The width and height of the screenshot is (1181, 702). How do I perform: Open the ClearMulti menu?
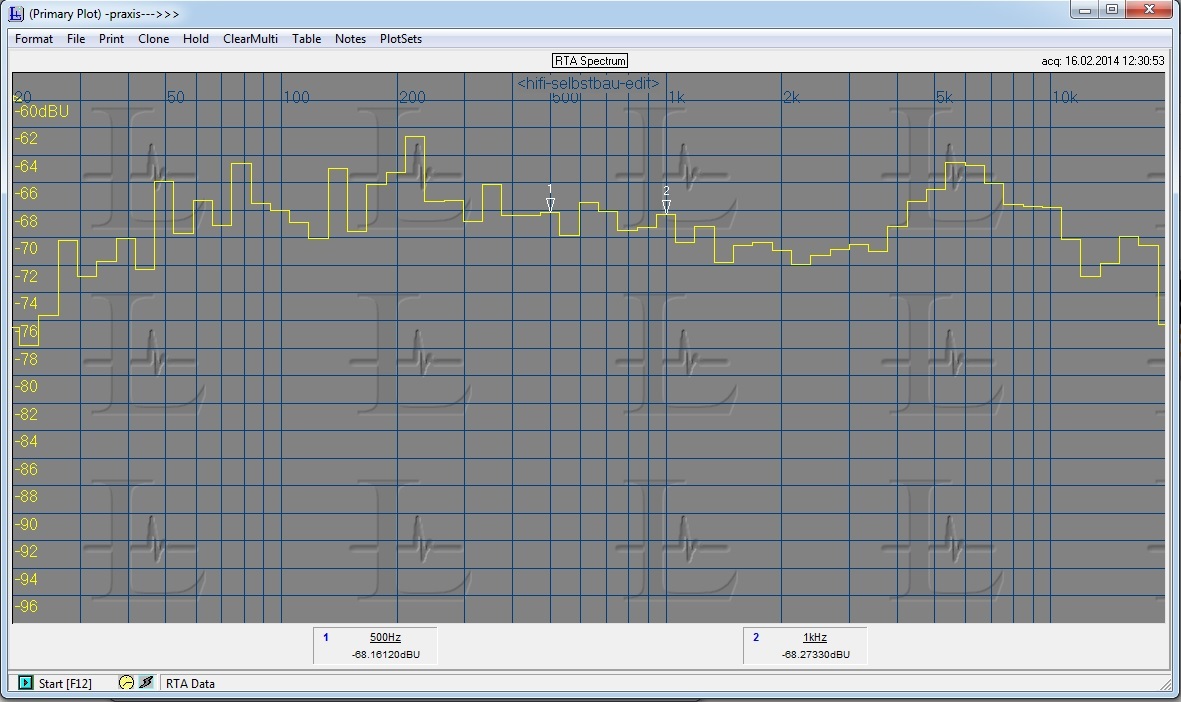click(250, 39)
